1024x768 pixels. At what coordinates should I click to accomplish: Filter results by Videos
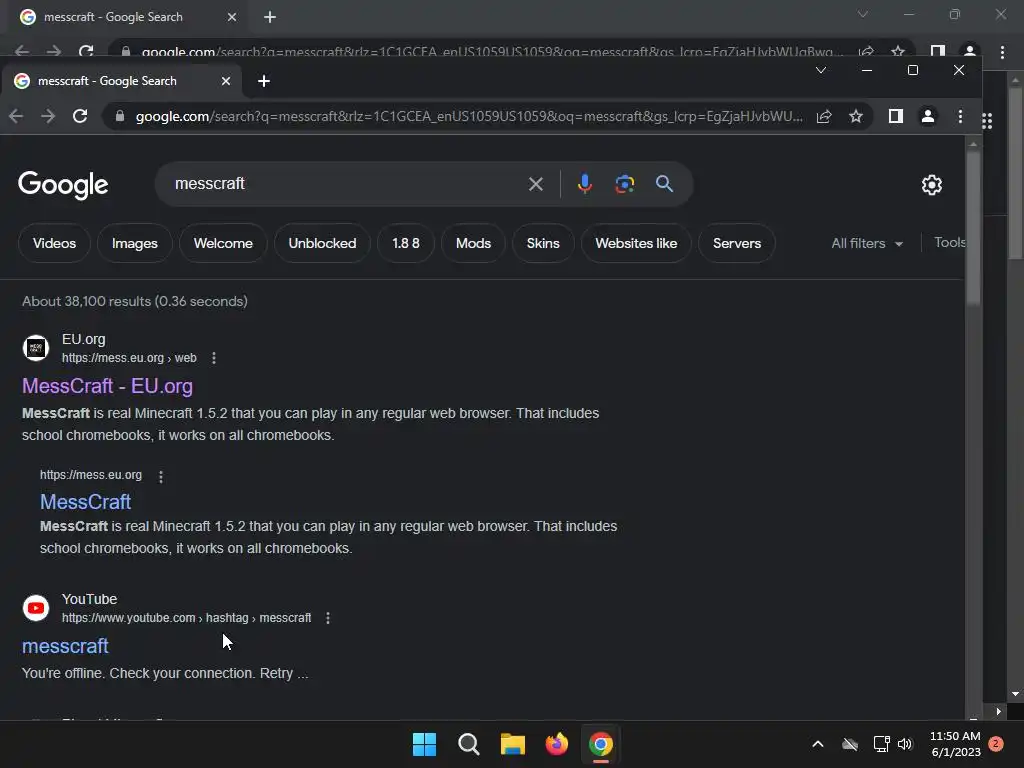[54, 243]
